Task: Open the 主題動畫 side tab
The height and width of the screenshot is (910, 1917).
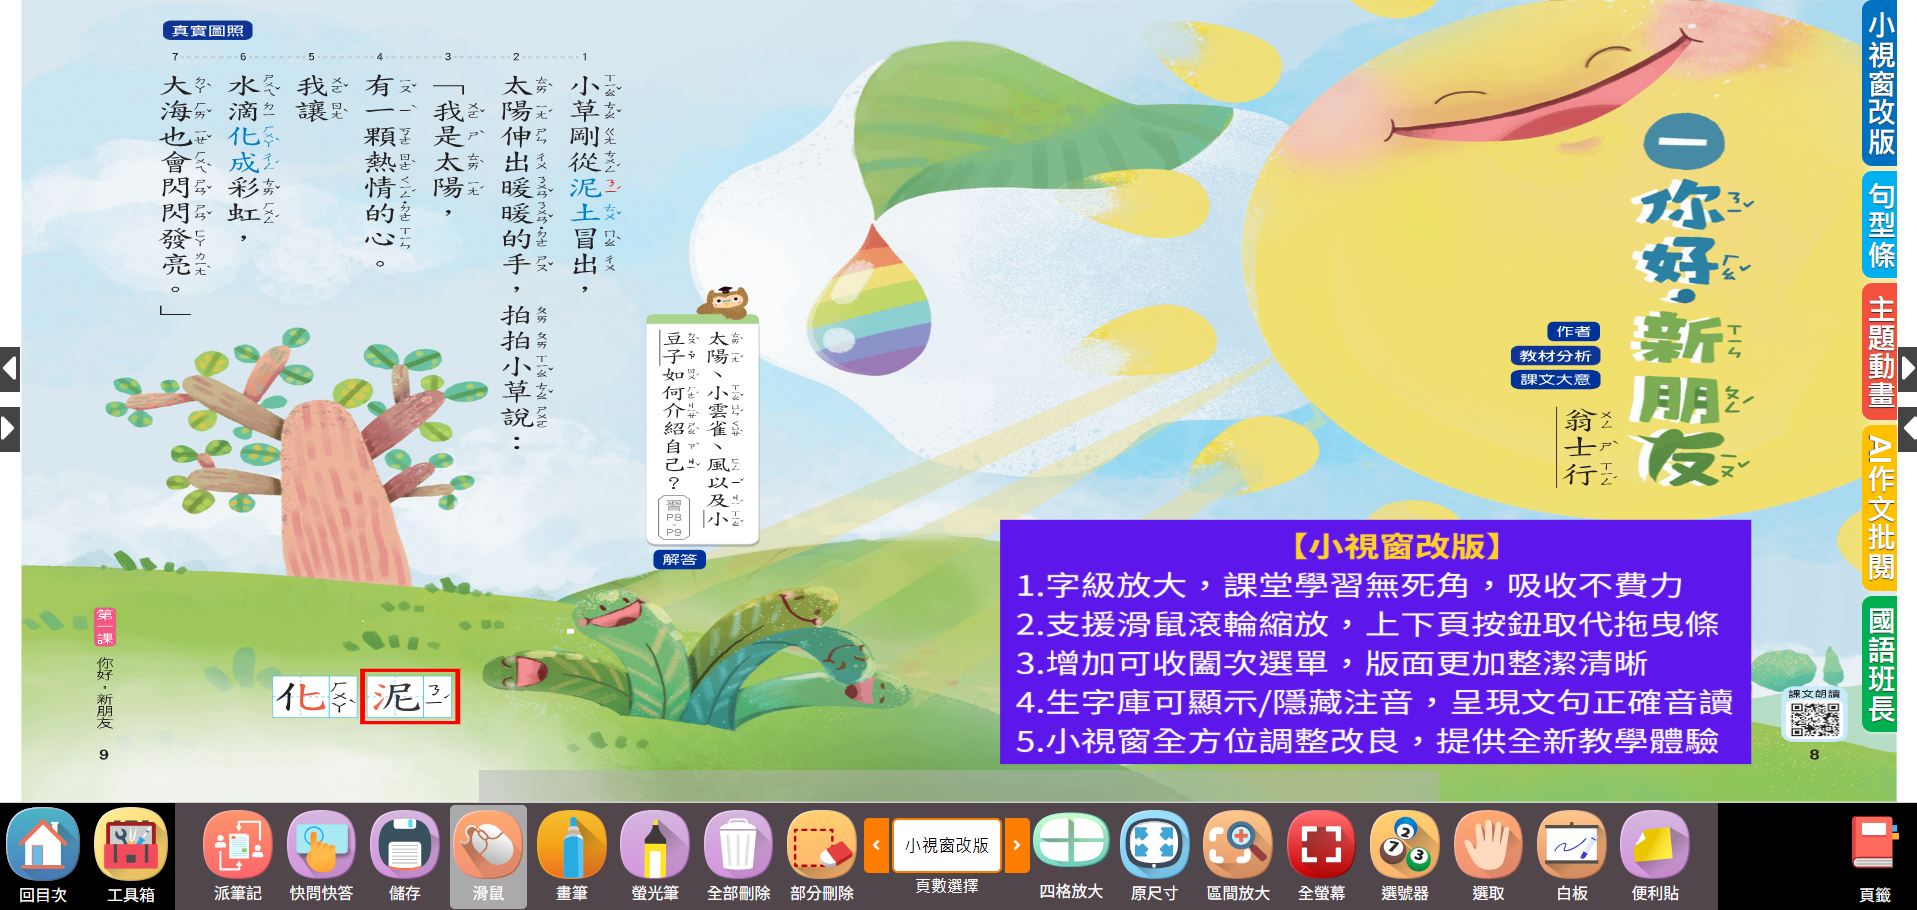Action: (x=1880, y=351)
